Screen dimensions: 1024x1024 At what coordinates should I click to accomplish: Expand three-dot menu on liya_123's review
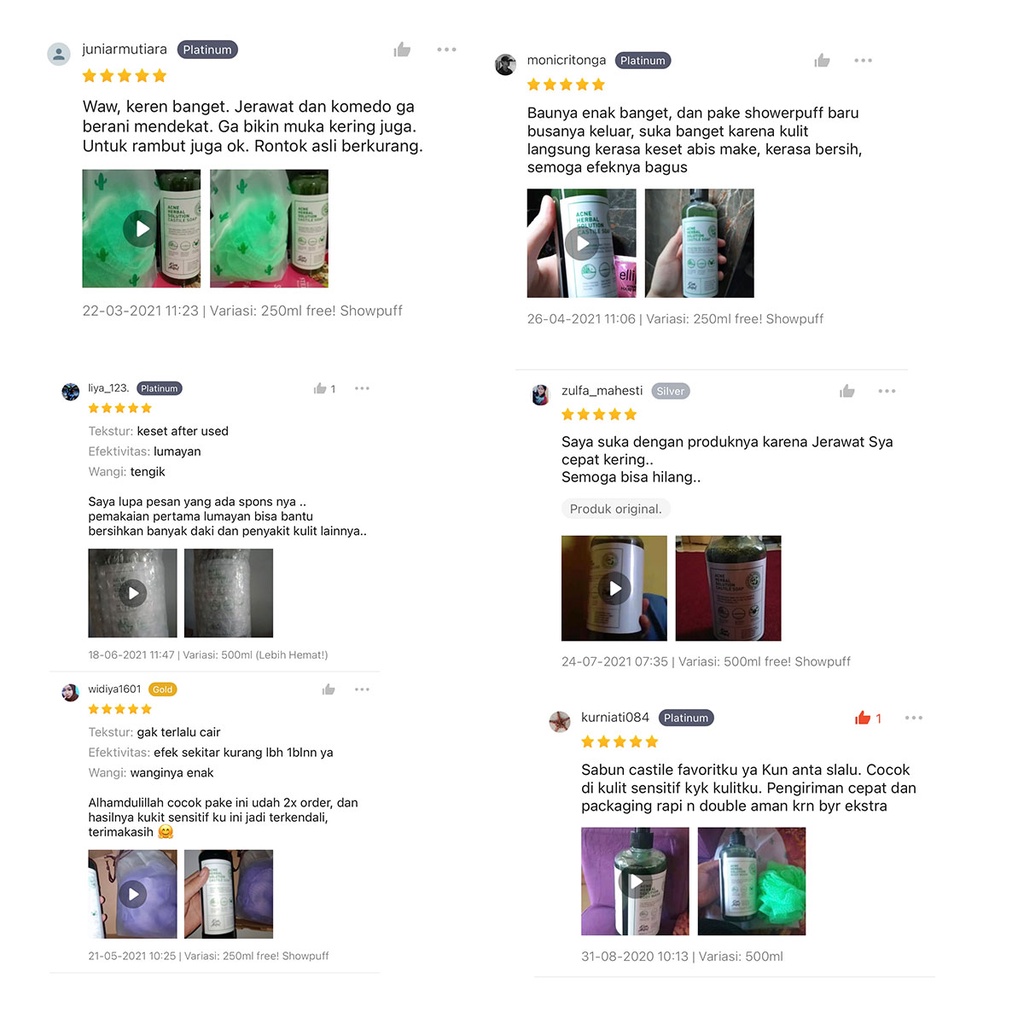[362, 389]
